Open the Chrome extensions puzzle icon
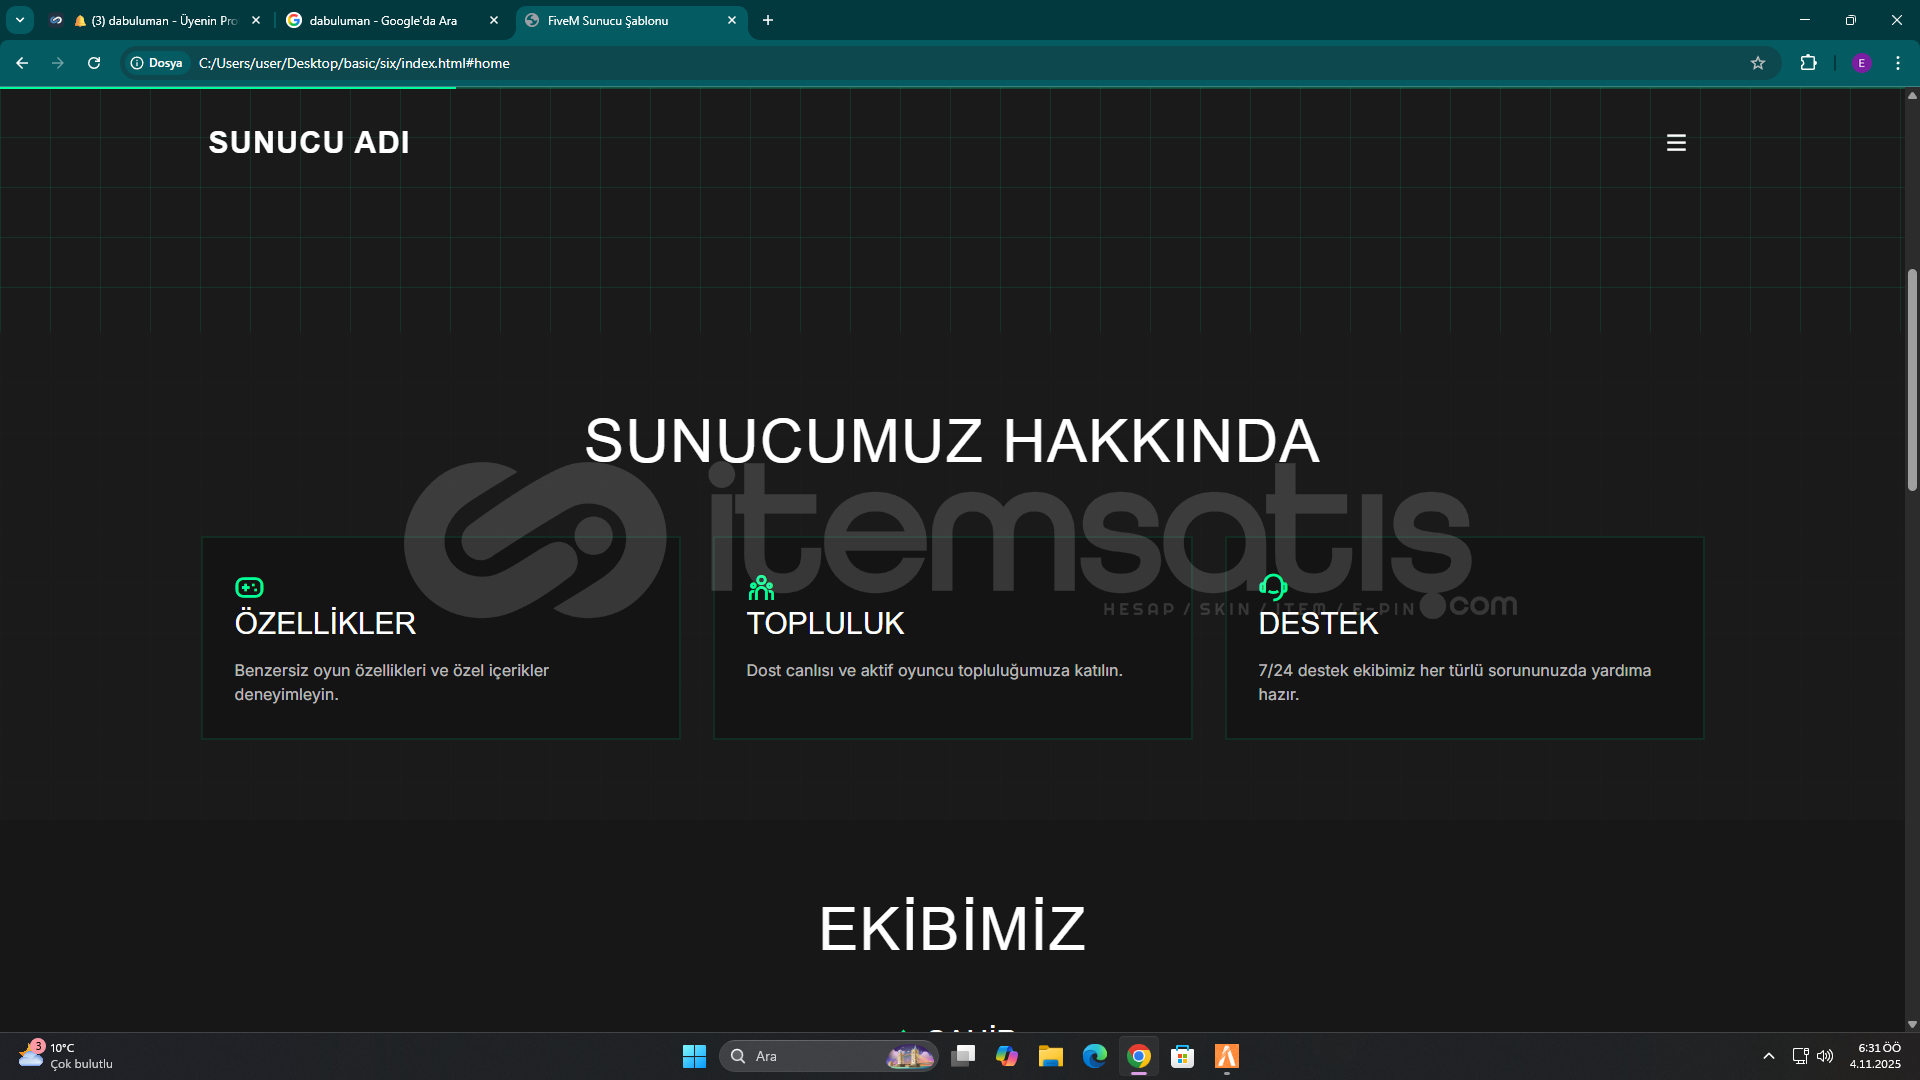Image resolution: width=1920 pixels, height=1080 pixels. 1808,63
